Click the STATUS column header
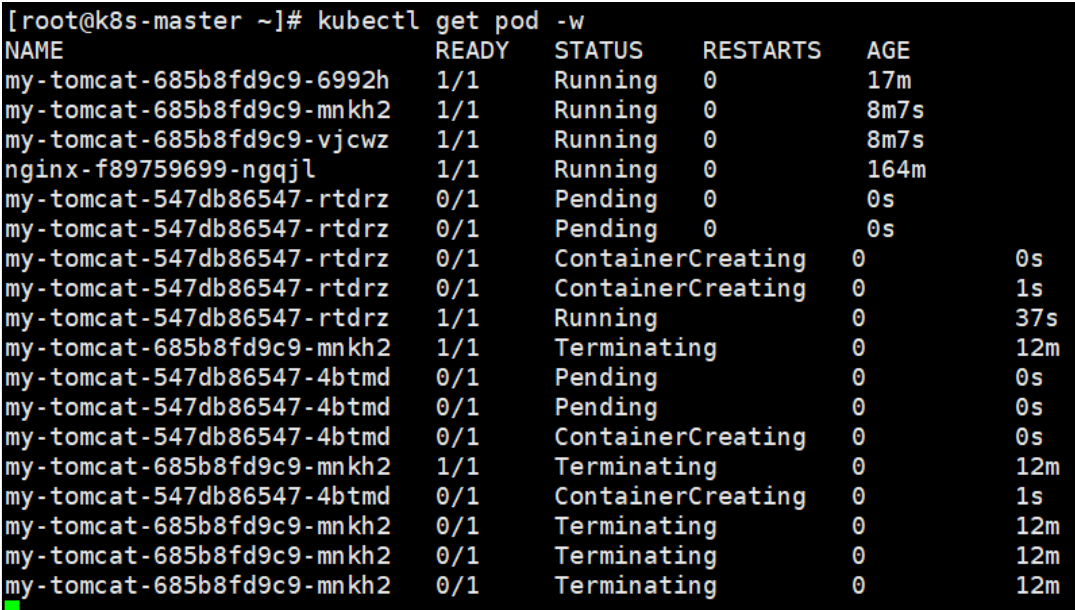 599,51
